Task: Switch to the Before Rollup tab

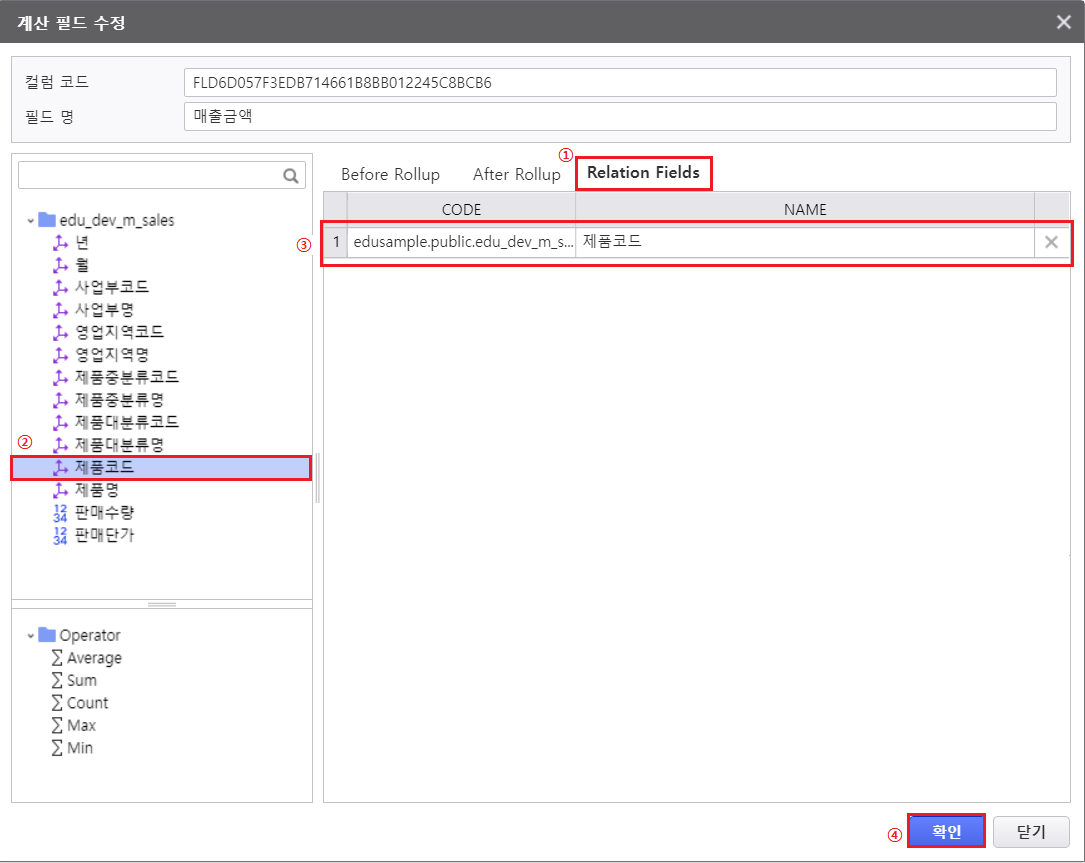Action: [390, 174]
